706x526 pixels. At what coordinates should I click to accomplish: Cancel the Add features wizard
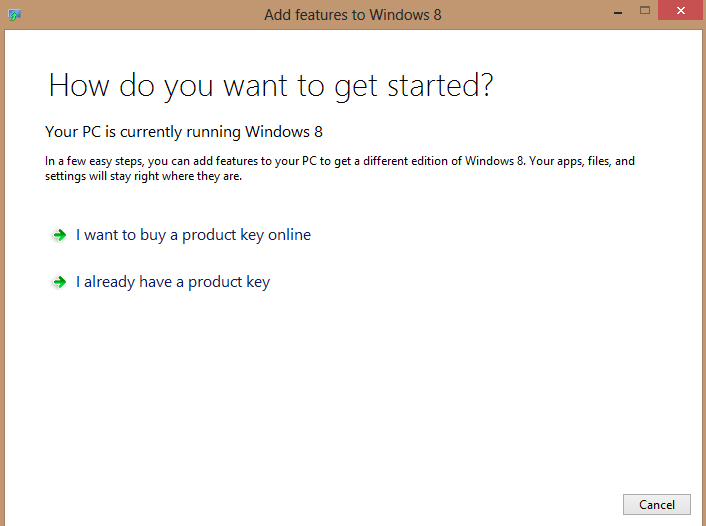(x=656, y=504)
